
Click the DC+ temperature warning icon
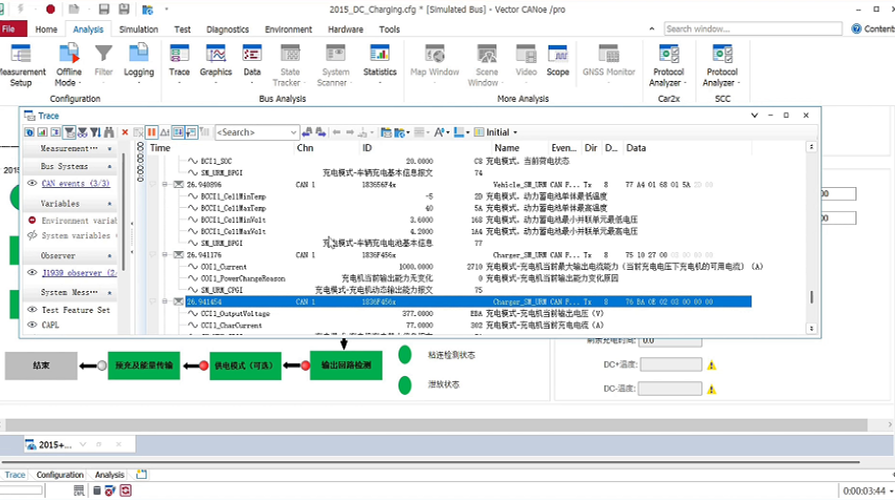711,365
